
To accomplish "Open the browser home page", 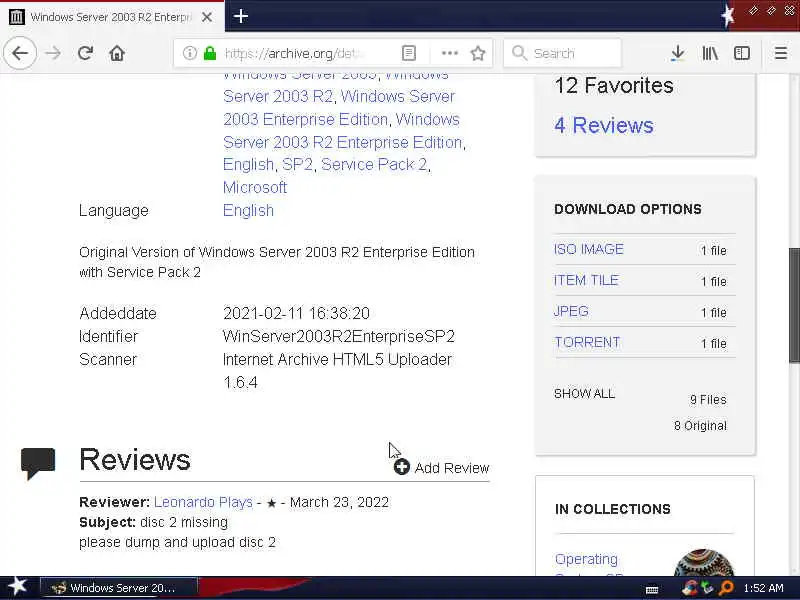I will [x=117, y=53].
